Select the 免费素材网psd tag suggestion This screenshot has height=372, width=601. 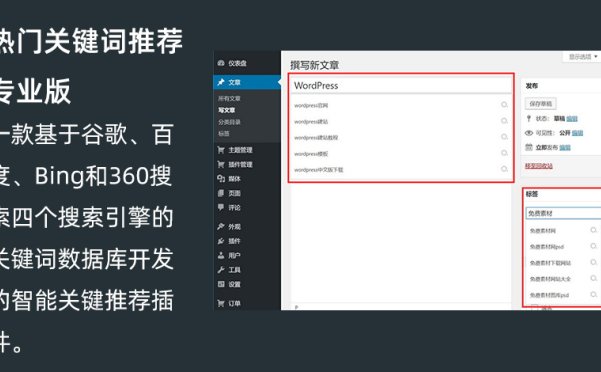[547, 247]
